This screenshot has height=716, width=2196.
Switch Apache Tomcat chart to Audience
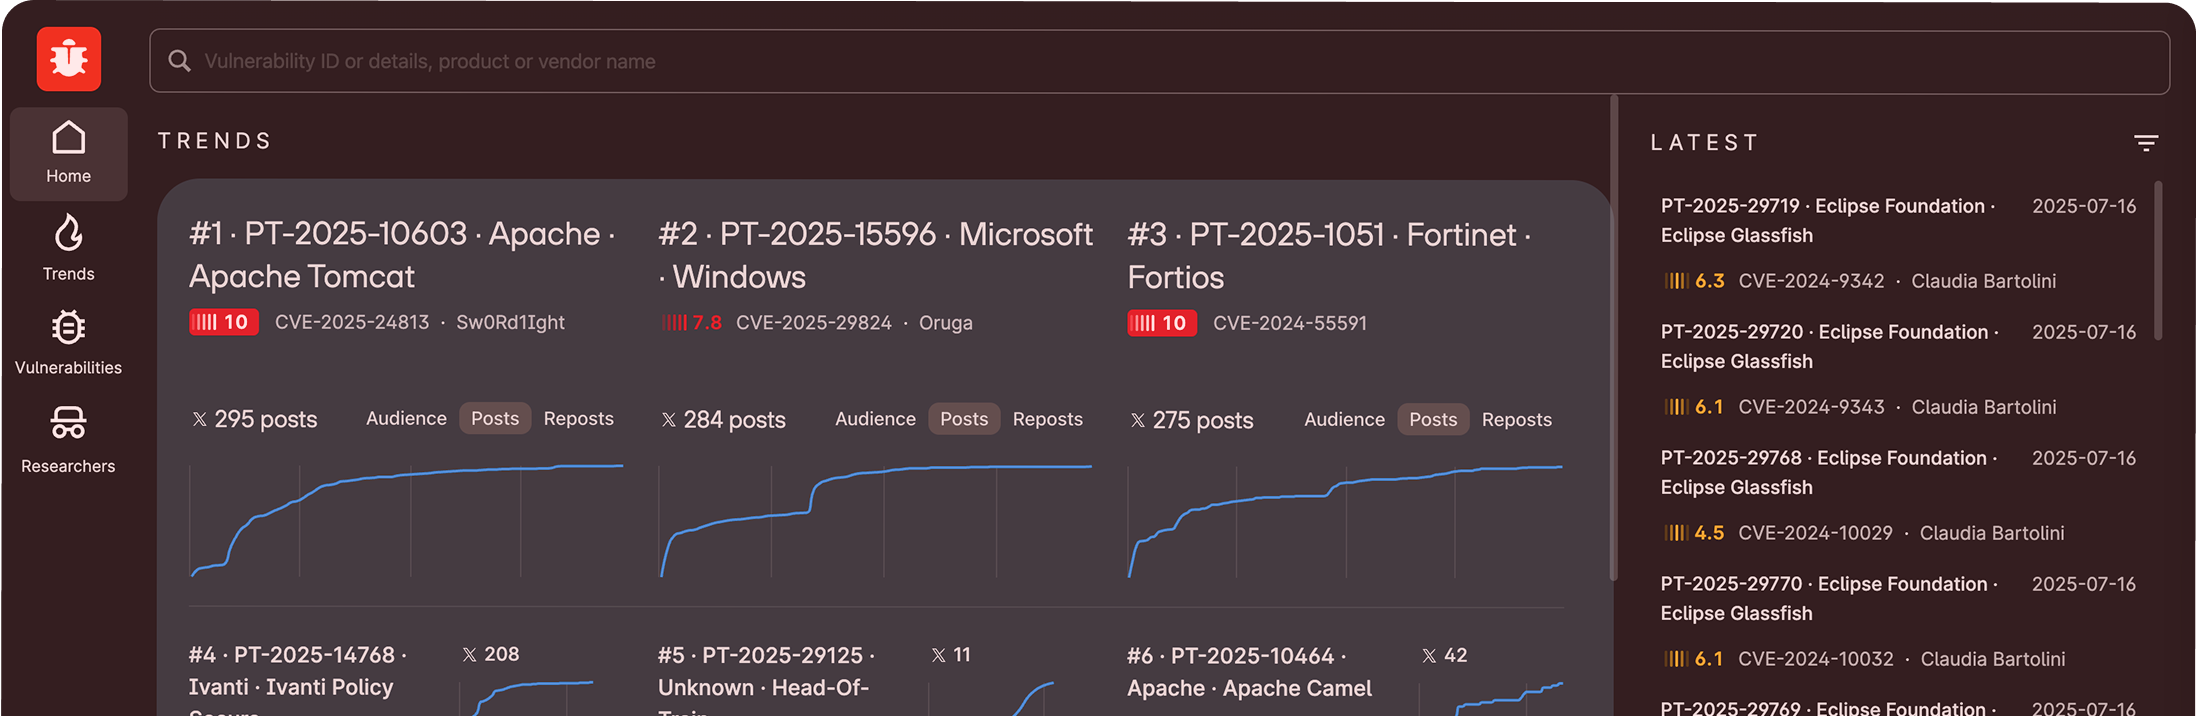tap(406, 419)
